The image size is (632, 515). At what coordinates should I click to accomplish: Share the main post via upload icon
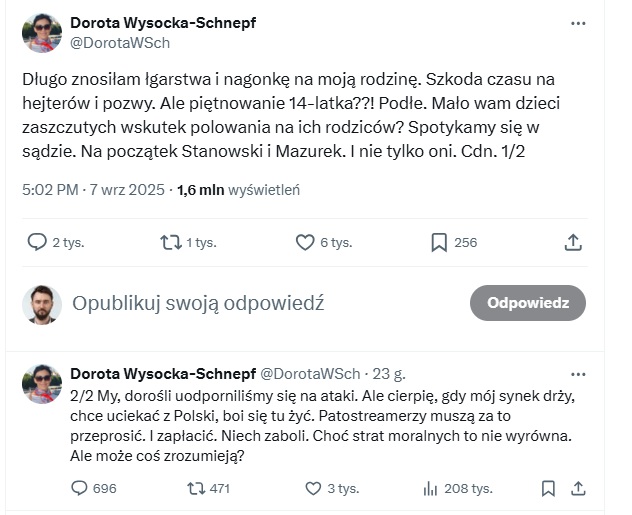tap(573, 242)
